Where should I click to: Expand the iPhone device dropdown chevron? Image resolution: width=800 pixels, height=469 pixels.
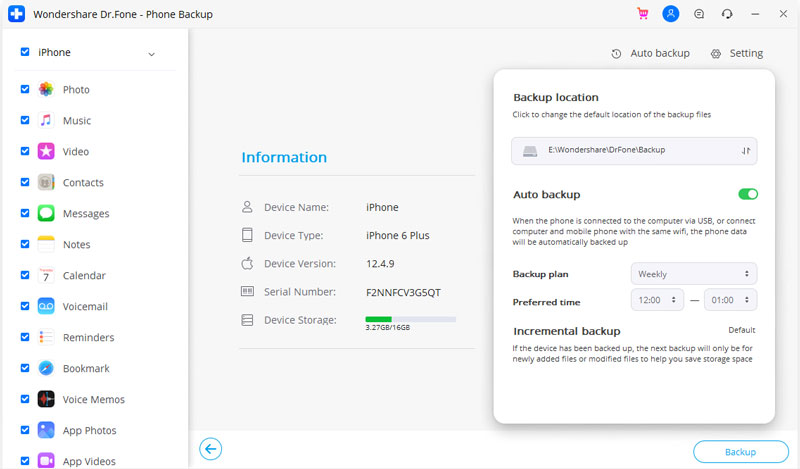tap(152, 54)
